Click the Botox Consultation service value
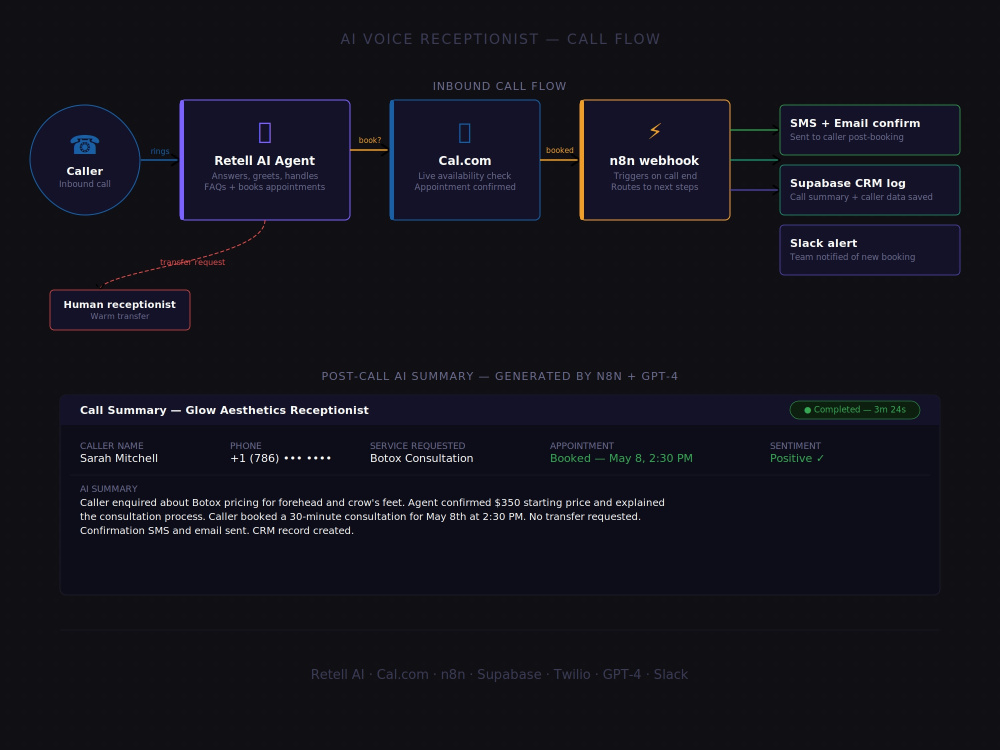Viewport: 1000px width, 750px height. click(422, 459)
